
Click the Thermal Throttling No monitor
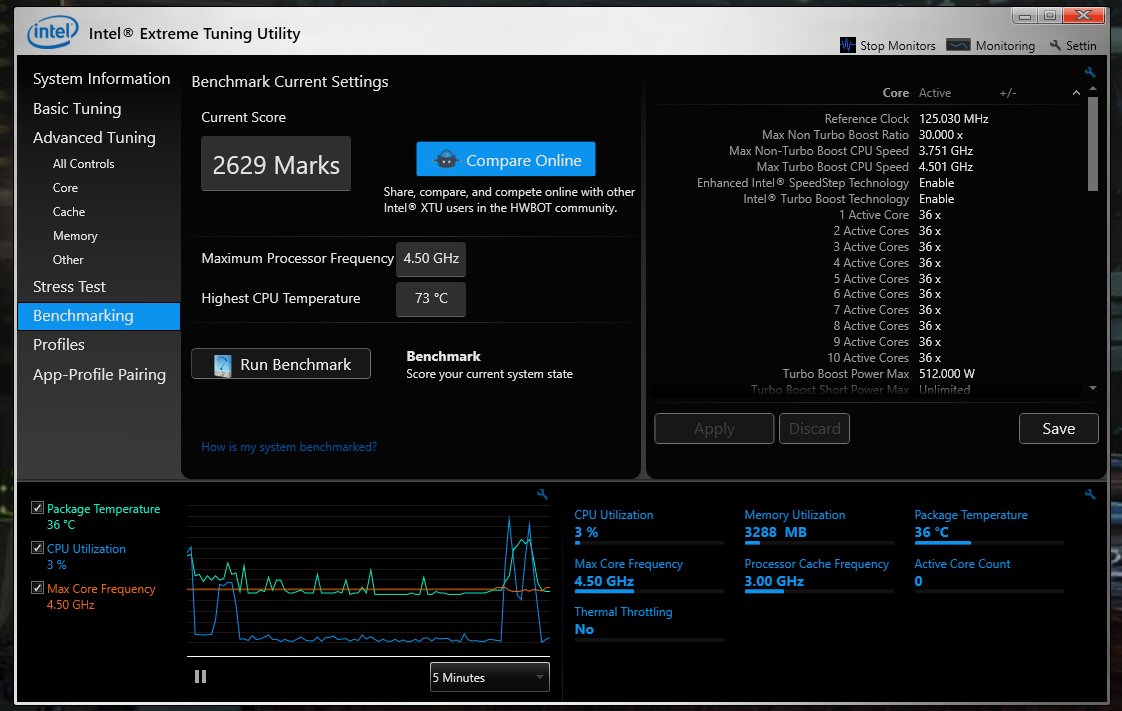(x=649, y=622)
